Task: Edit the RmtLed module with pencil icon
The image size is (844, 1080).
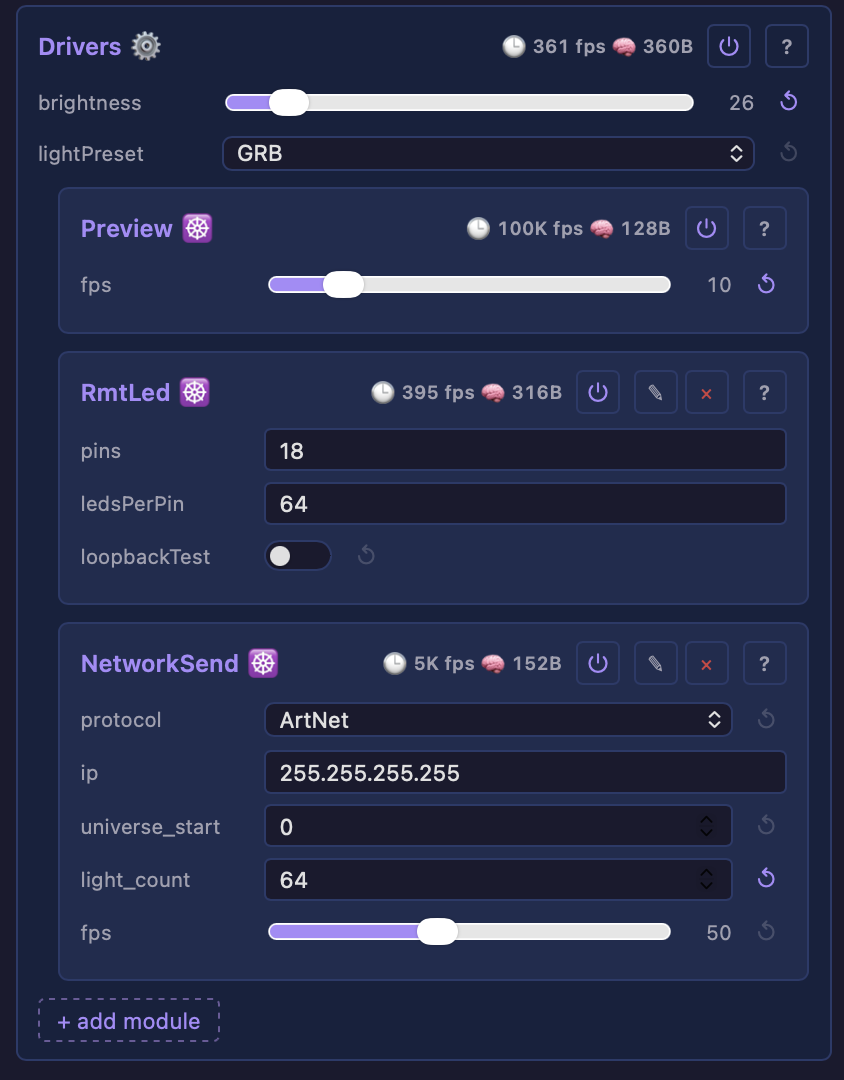Action: point(655,392)
